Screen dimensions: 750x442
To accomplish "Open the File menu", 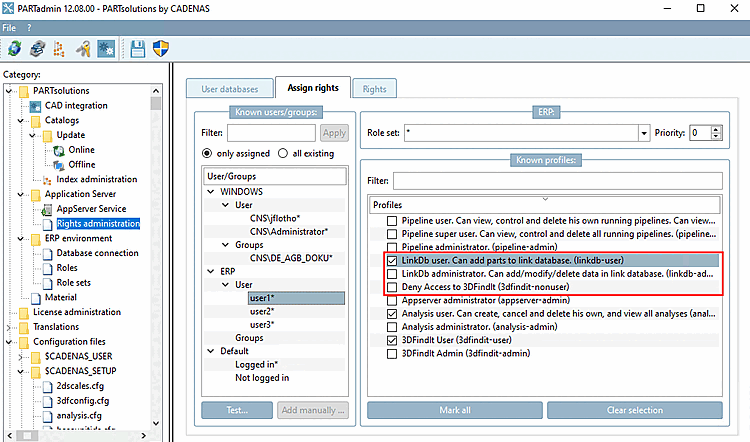I will (9, 28).
